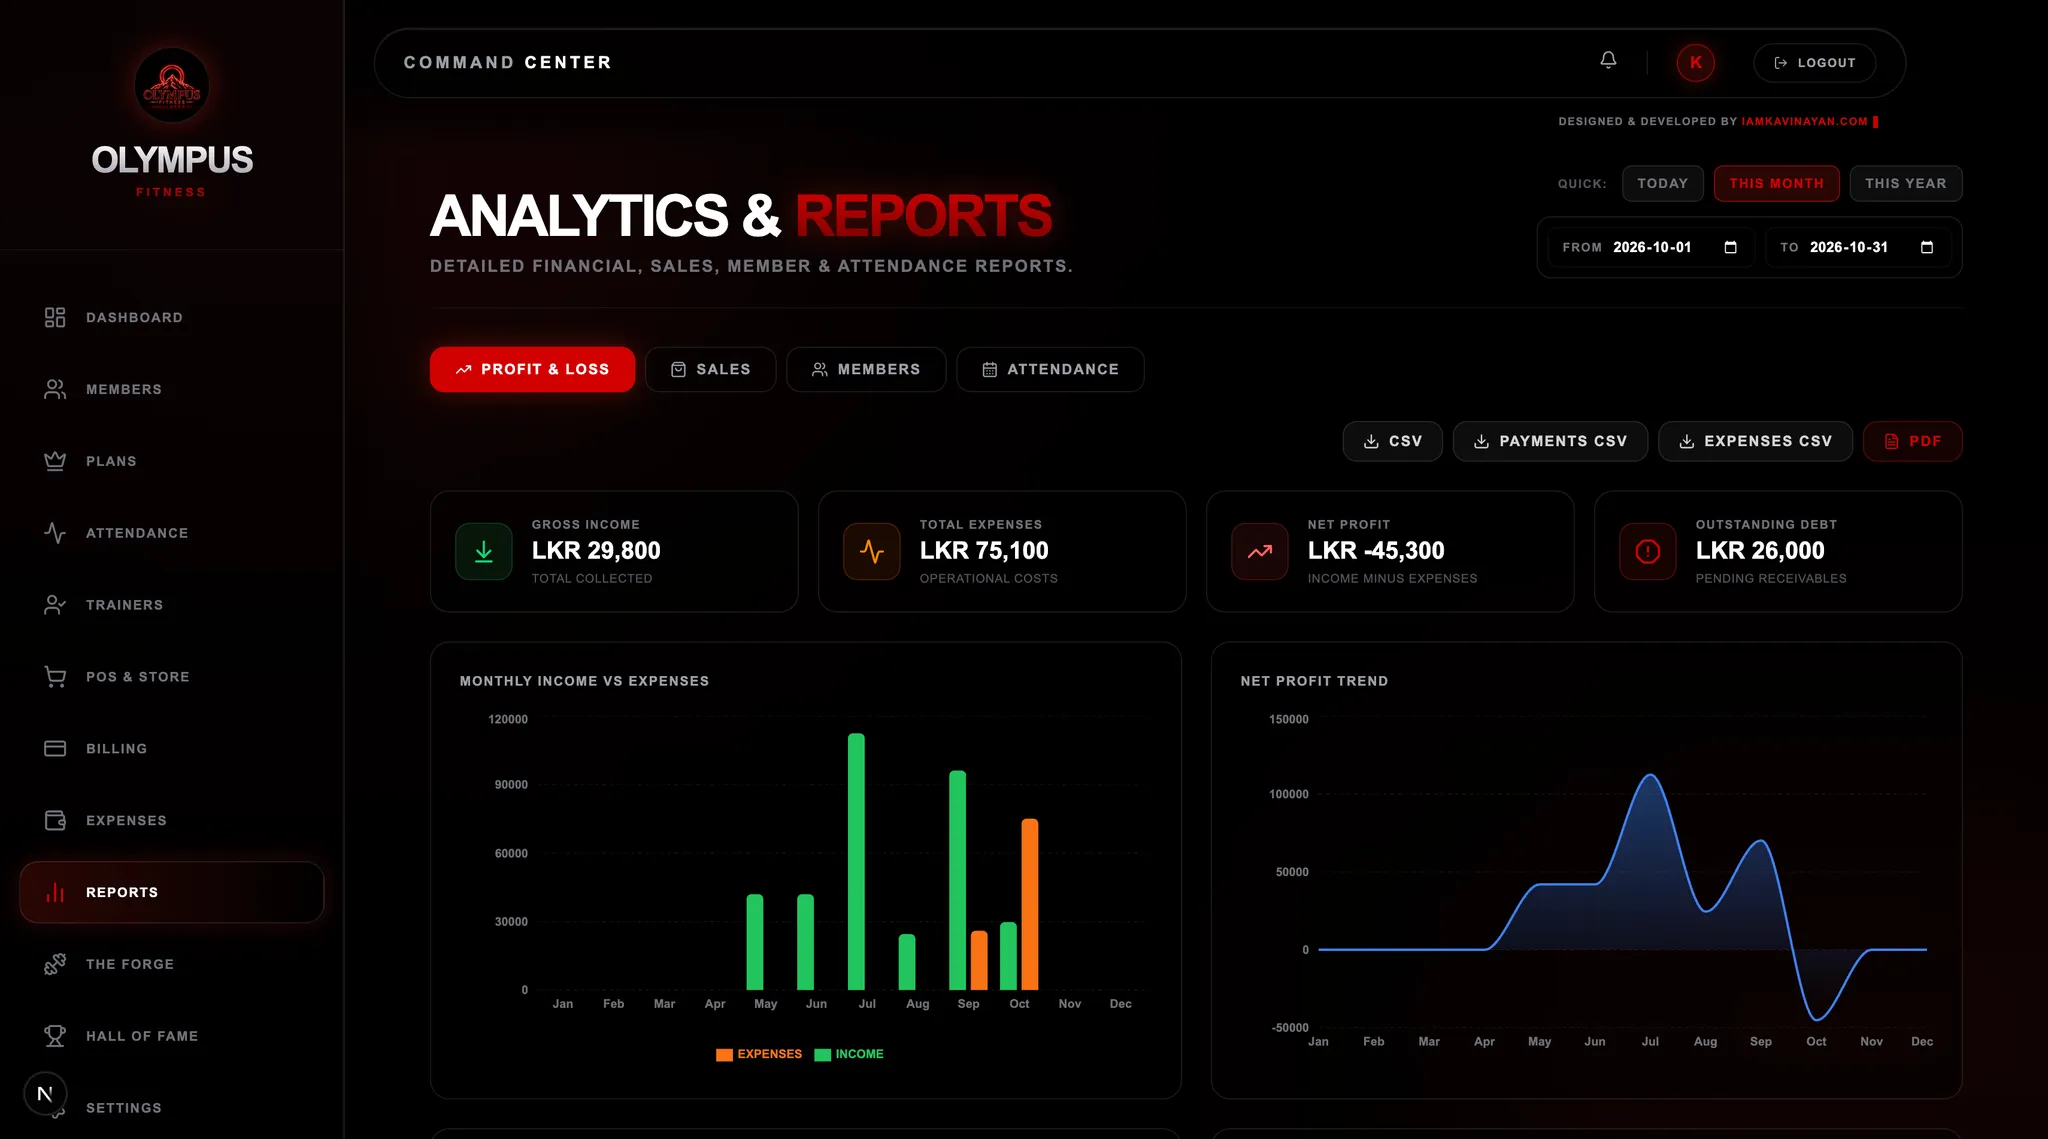2048x1139 pixels.
Task: Click the Gross Income download-arrow icon
Action: 484,552
